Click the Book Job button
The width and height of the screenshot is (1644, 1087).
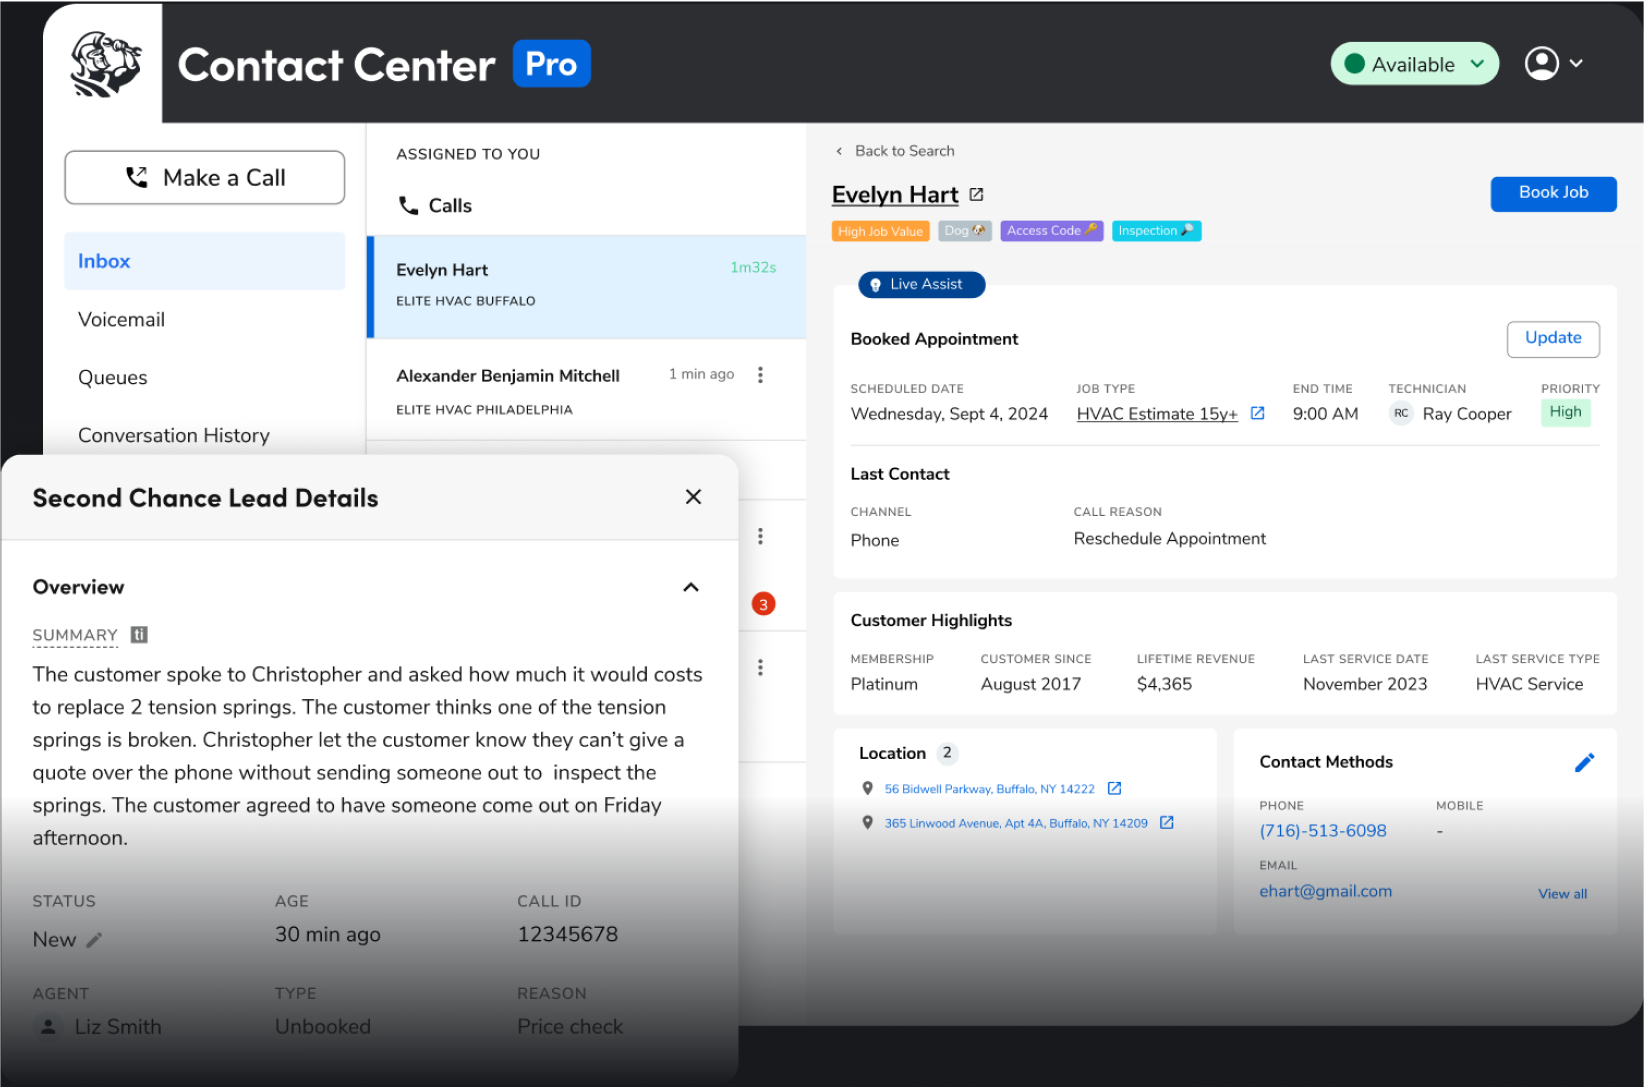tap(1553, 193)
